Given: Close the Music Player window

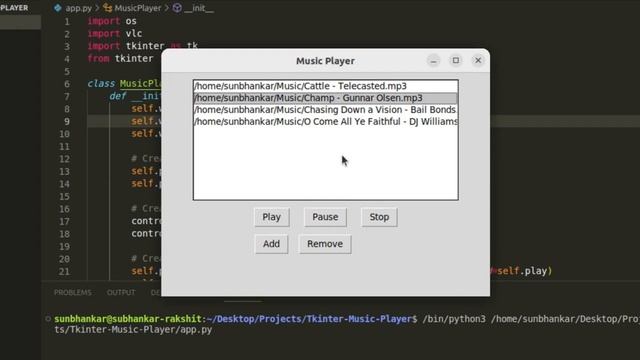Looking at the screenshot, I should (x=478, y=60).
